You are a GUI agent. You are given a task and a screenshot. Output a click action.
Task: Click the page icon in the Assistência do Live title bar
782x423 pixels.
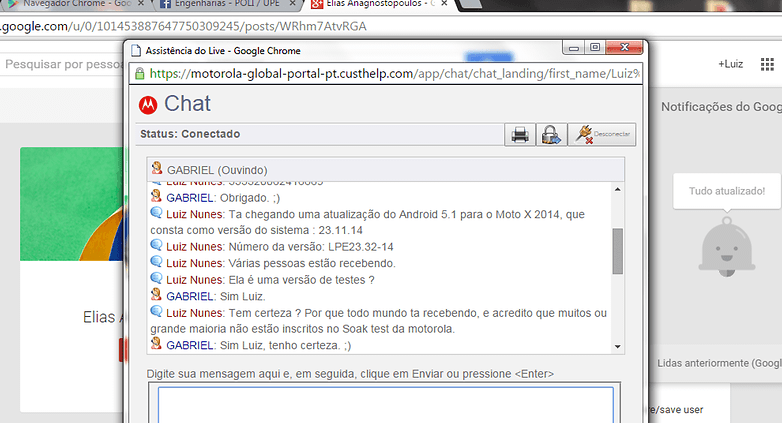coord(136,50)
